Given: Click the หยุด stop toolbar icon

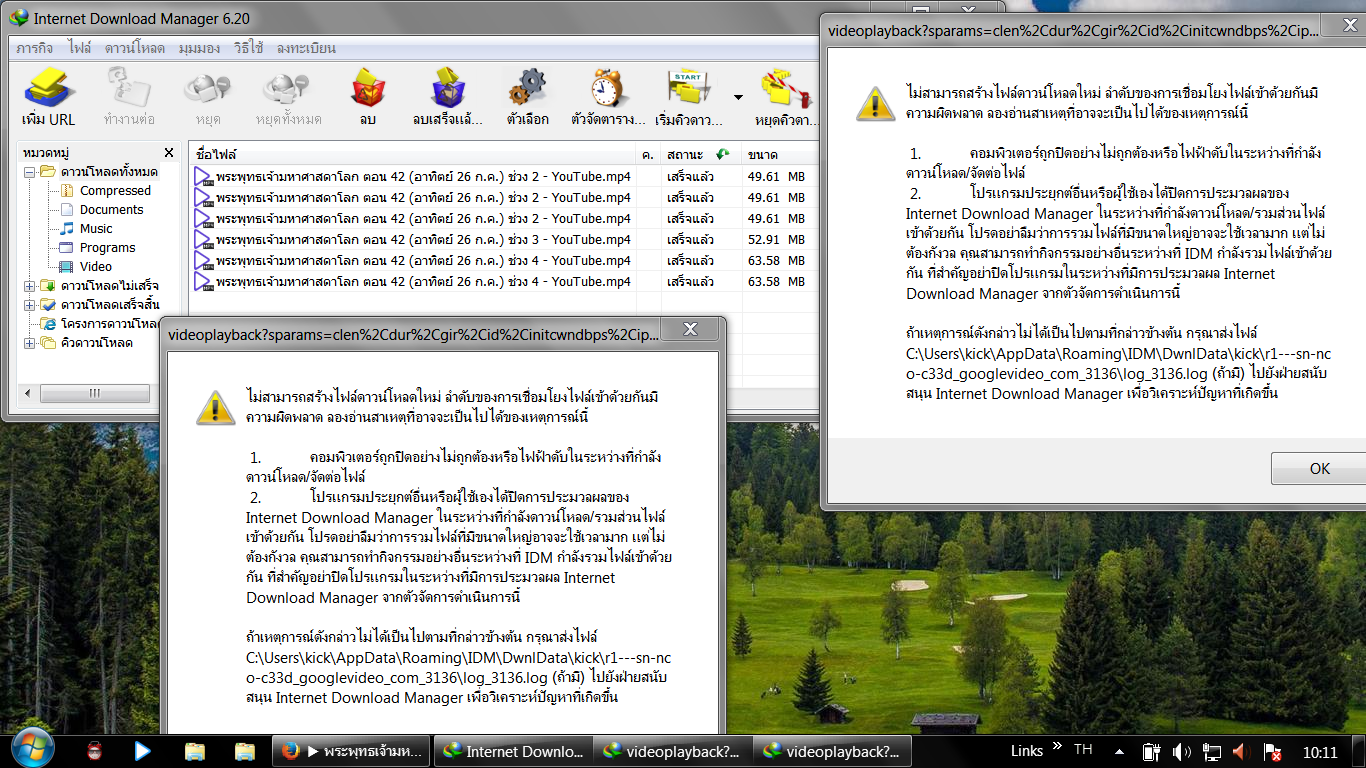Looking at the screenshot, I should (208, 97).
